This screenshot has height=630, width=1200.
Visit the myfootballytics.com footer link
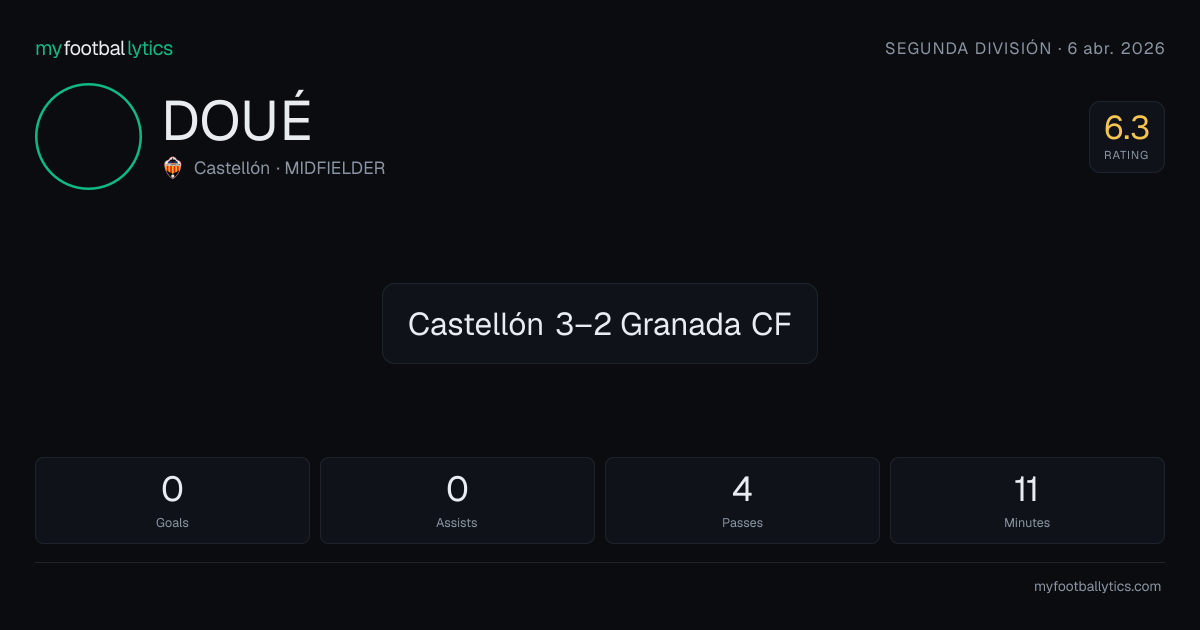click(1097, 587)
